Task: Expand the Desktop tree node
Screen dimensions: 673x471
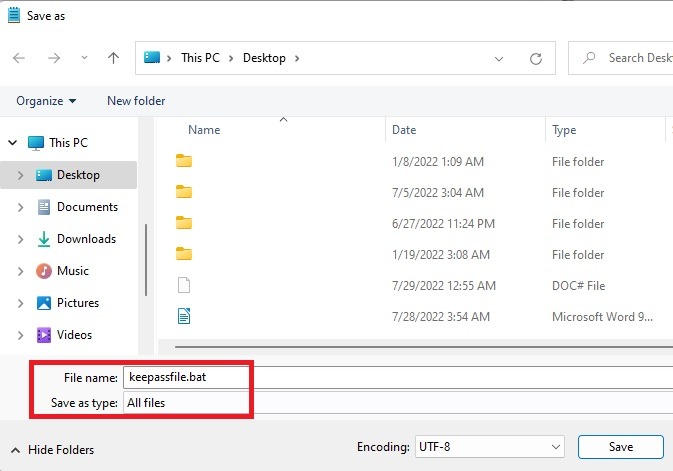Action: point(20,175)
